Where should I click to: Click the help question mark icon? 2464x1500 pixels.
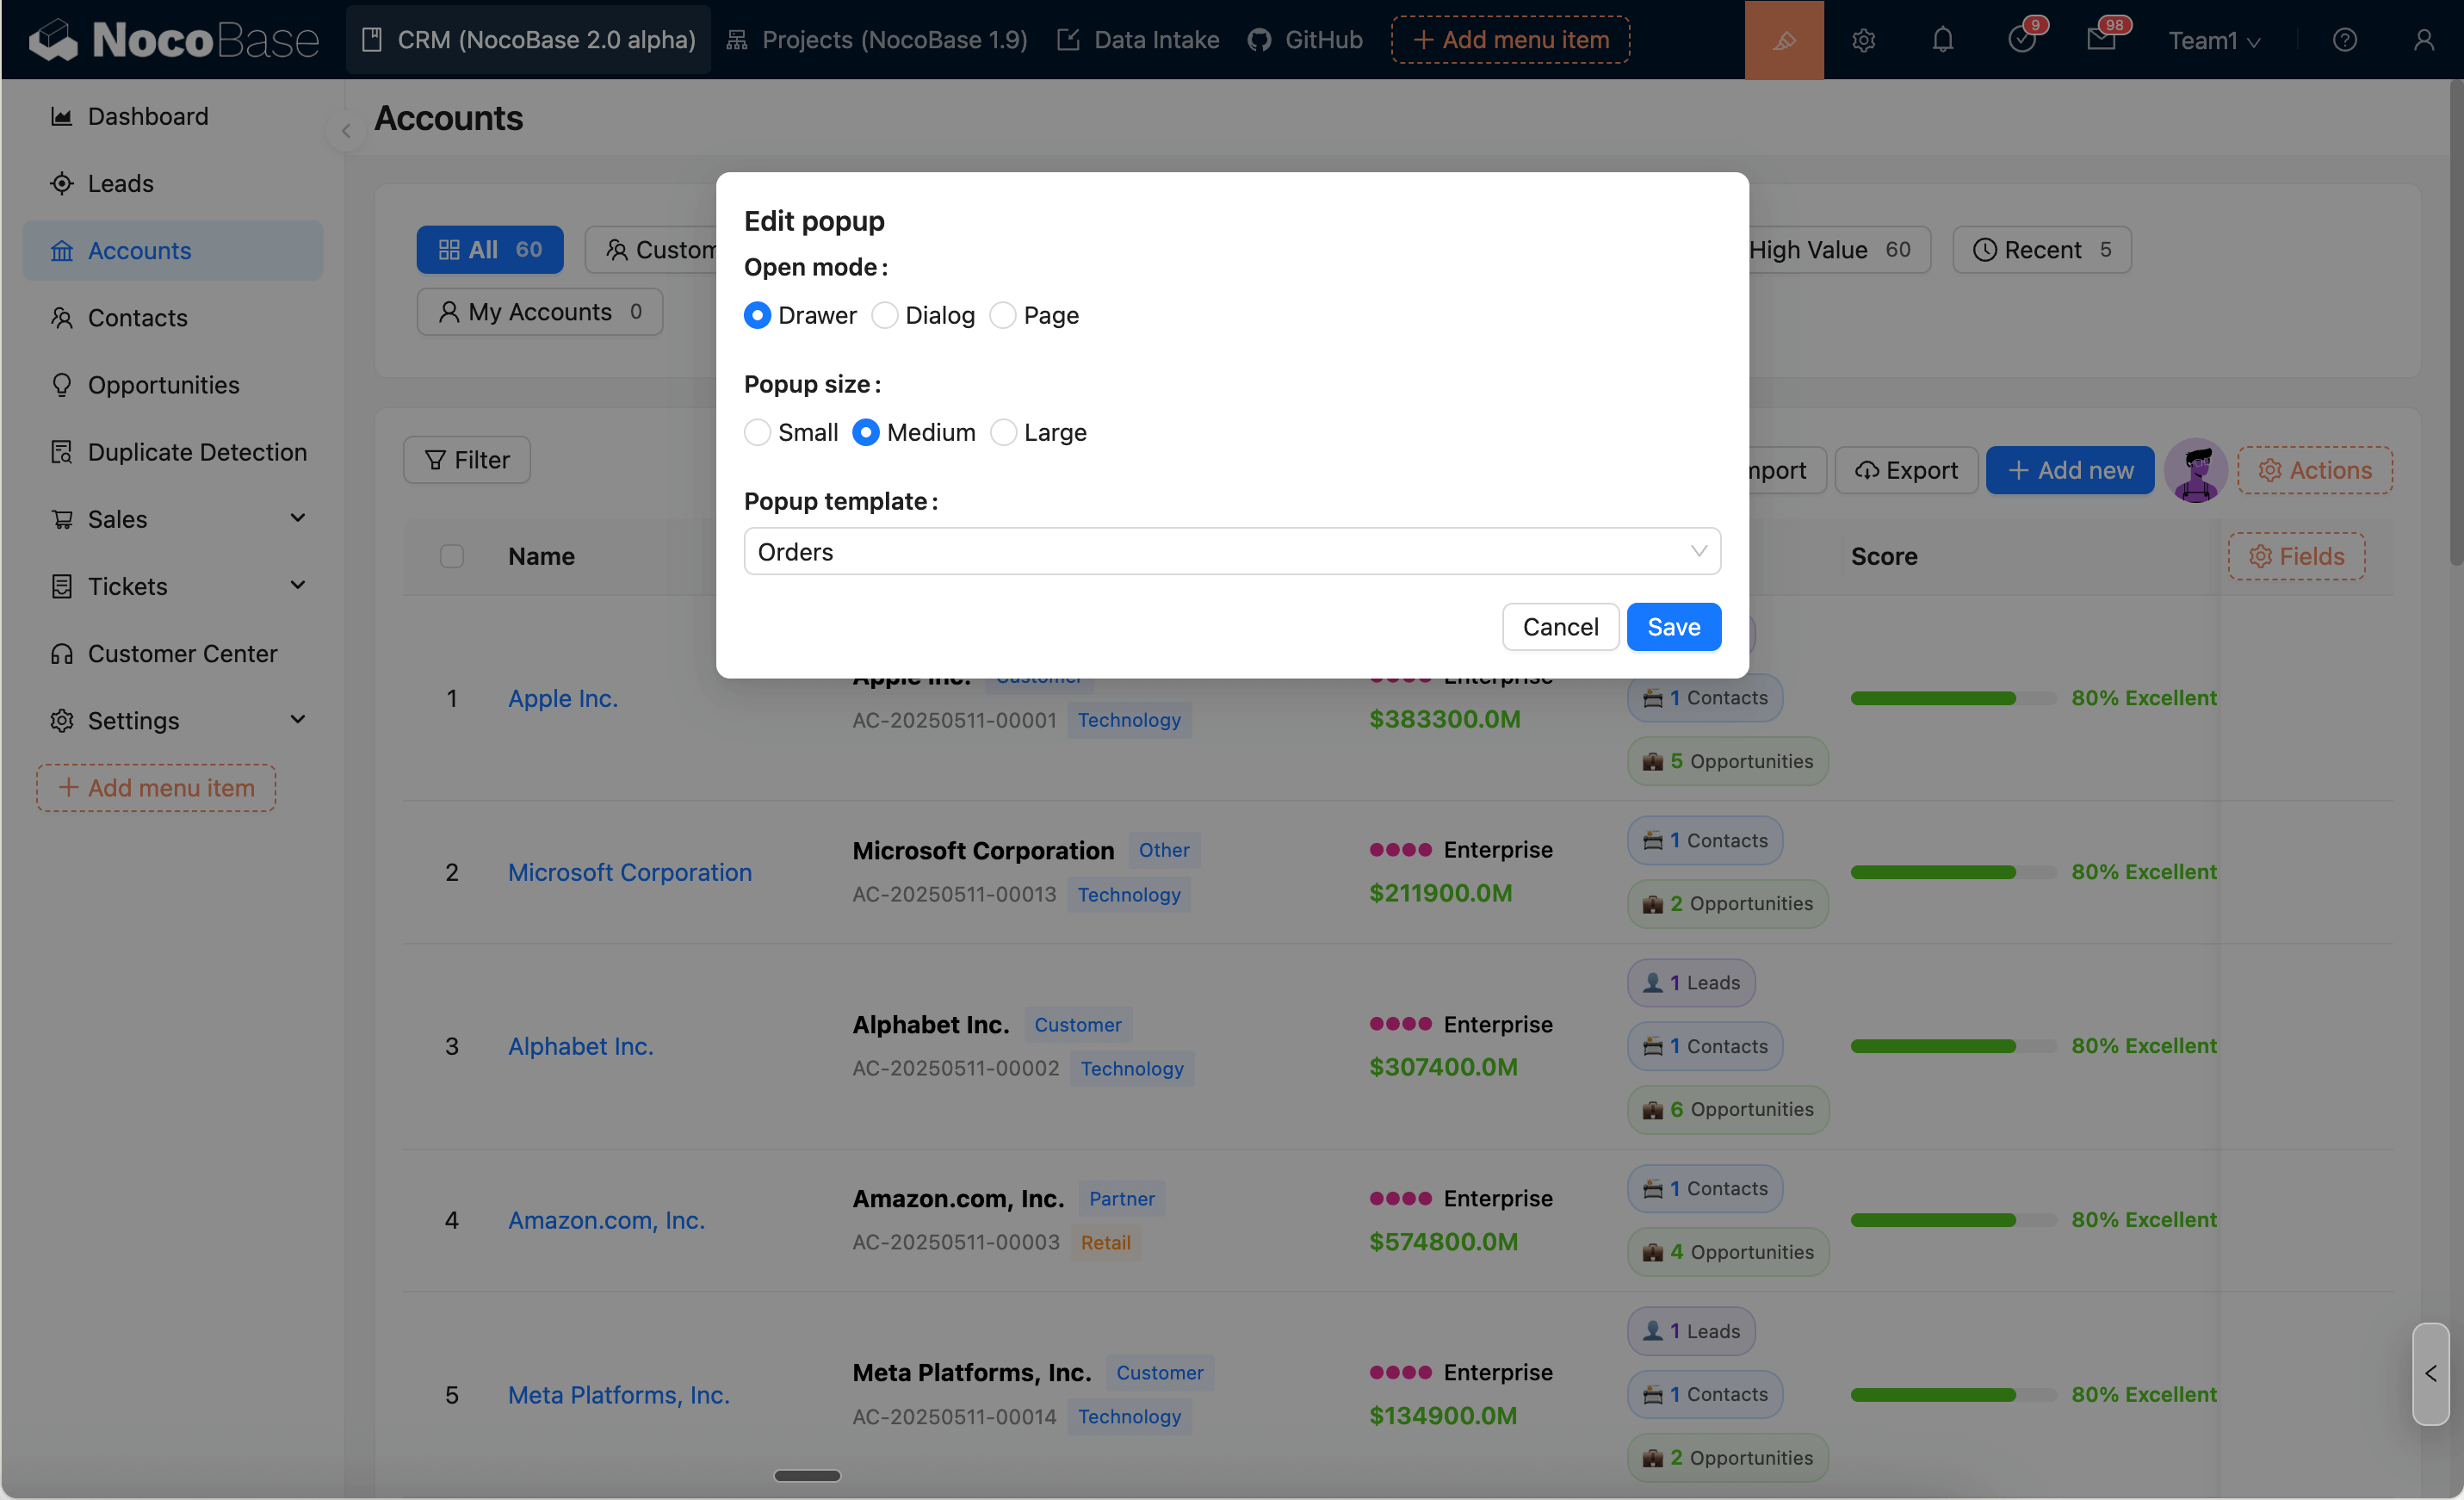tap(2344, 40)
